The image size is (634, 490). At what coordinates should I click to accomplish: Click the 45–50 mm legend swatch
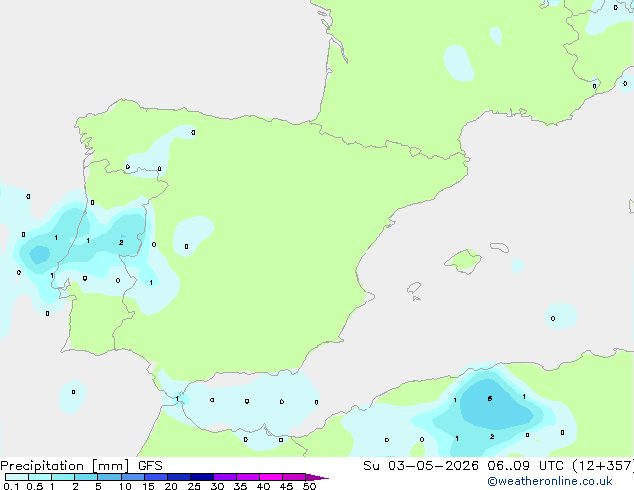click(x=294, y=477)
